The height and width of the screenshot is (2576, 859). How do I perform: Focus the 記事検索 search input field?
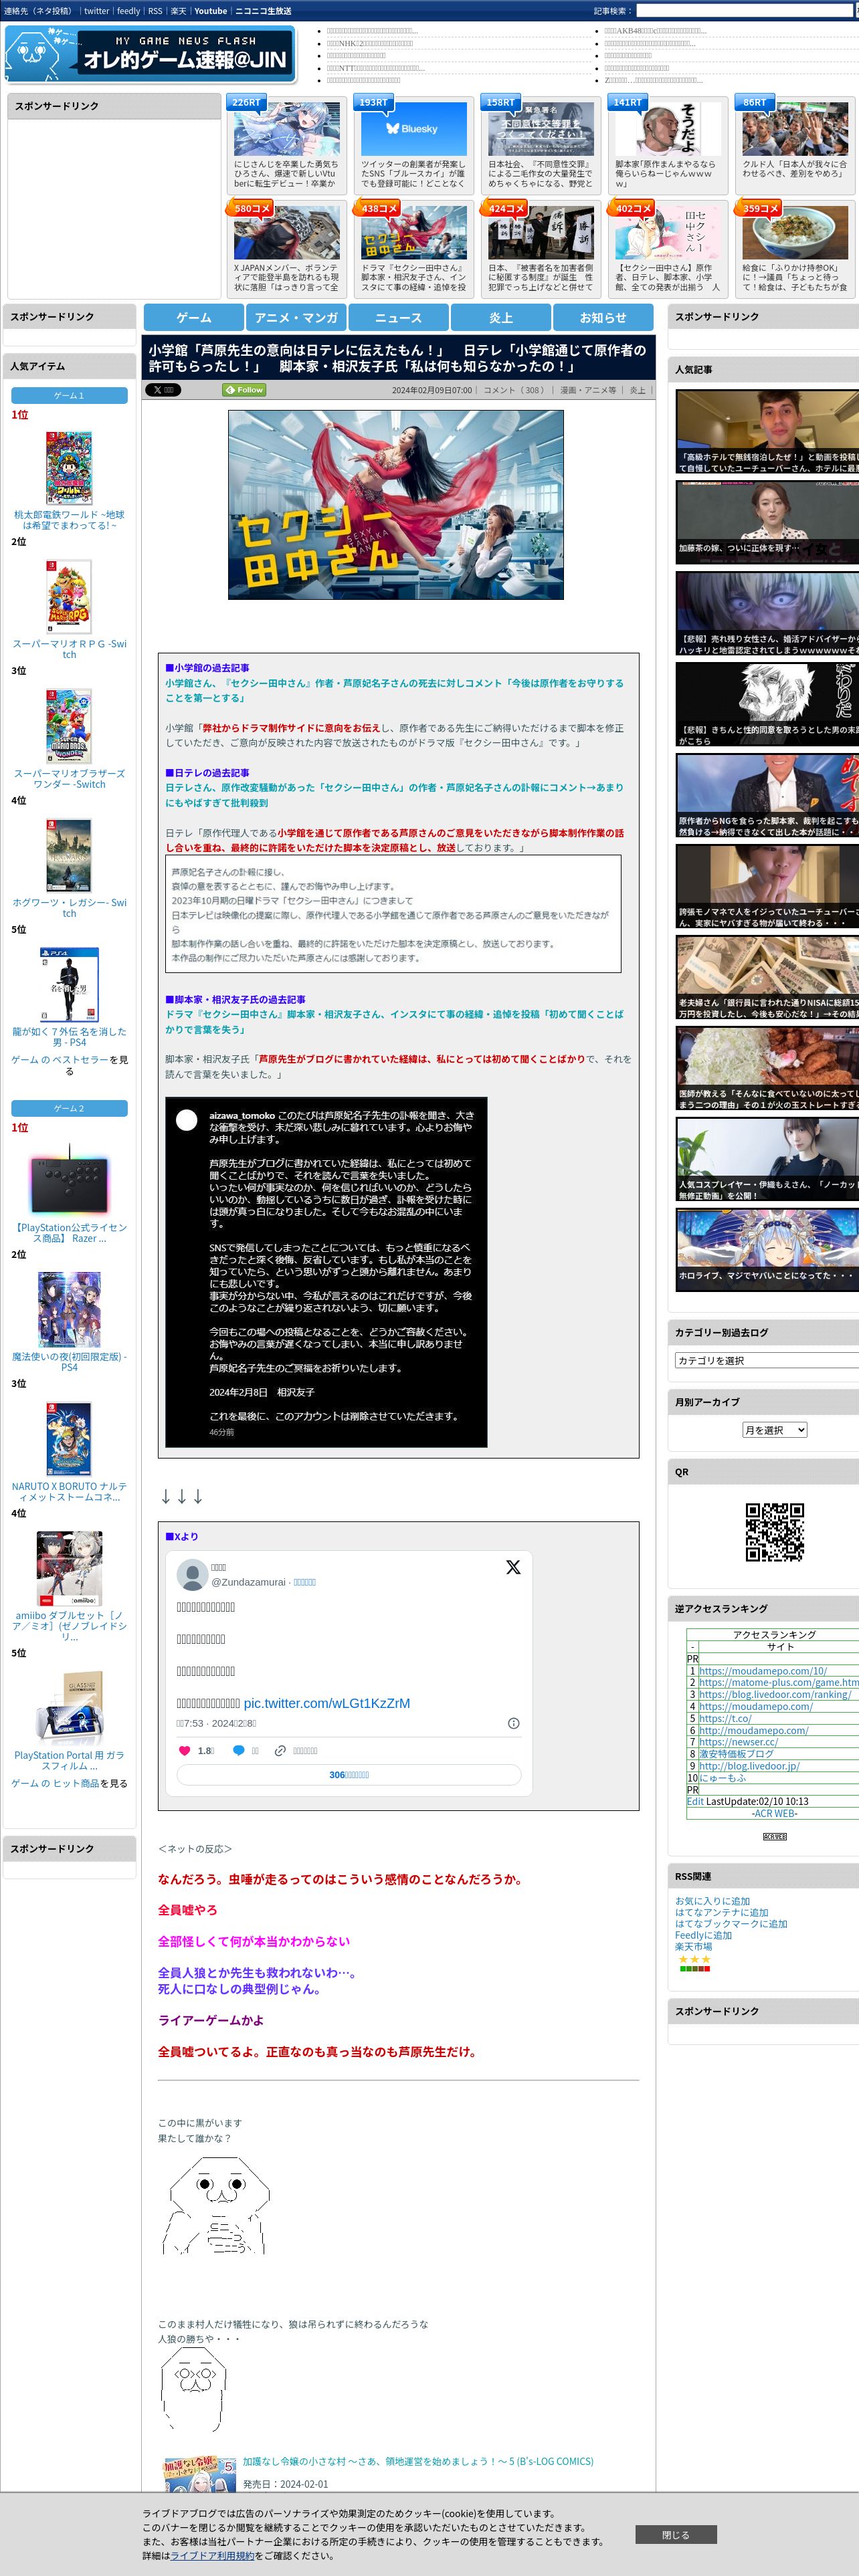click(x=745, y=11)
